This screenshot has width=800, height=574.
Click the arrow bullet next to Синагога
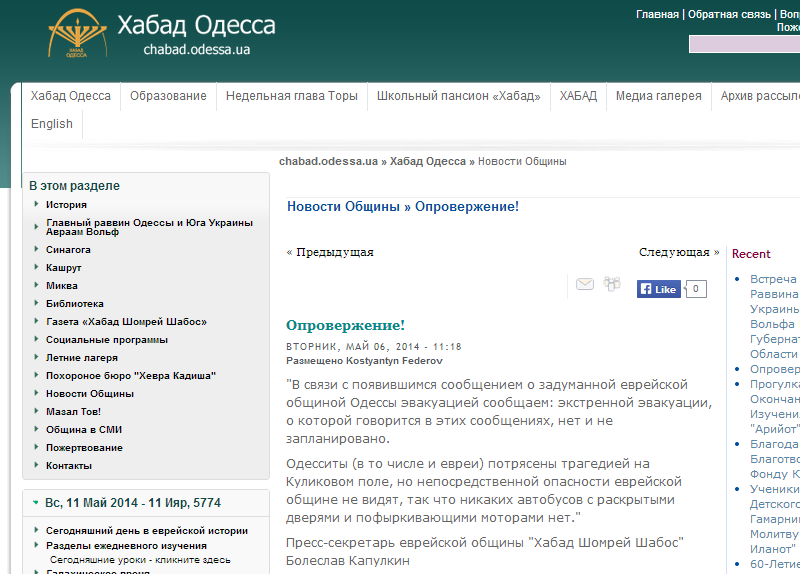click(x=36, y=249)
